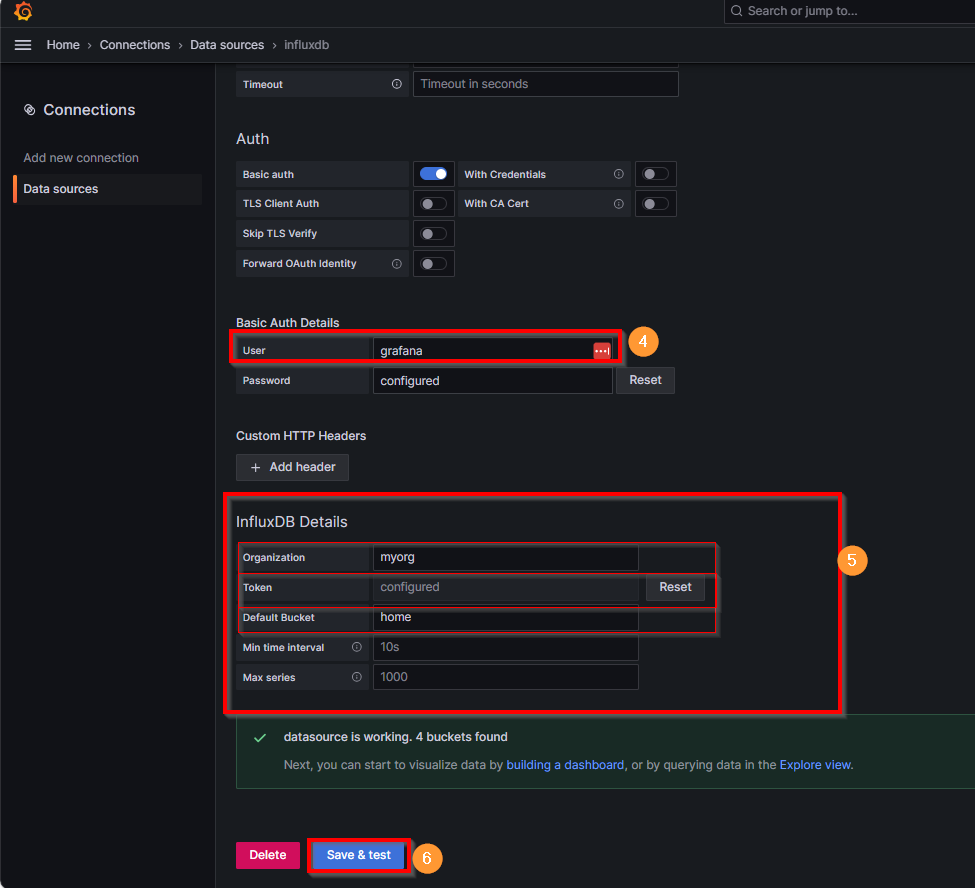Enable the With Credentials toggle
The width and height of the screenshot is (975, 888).
(x=655, y=174)
